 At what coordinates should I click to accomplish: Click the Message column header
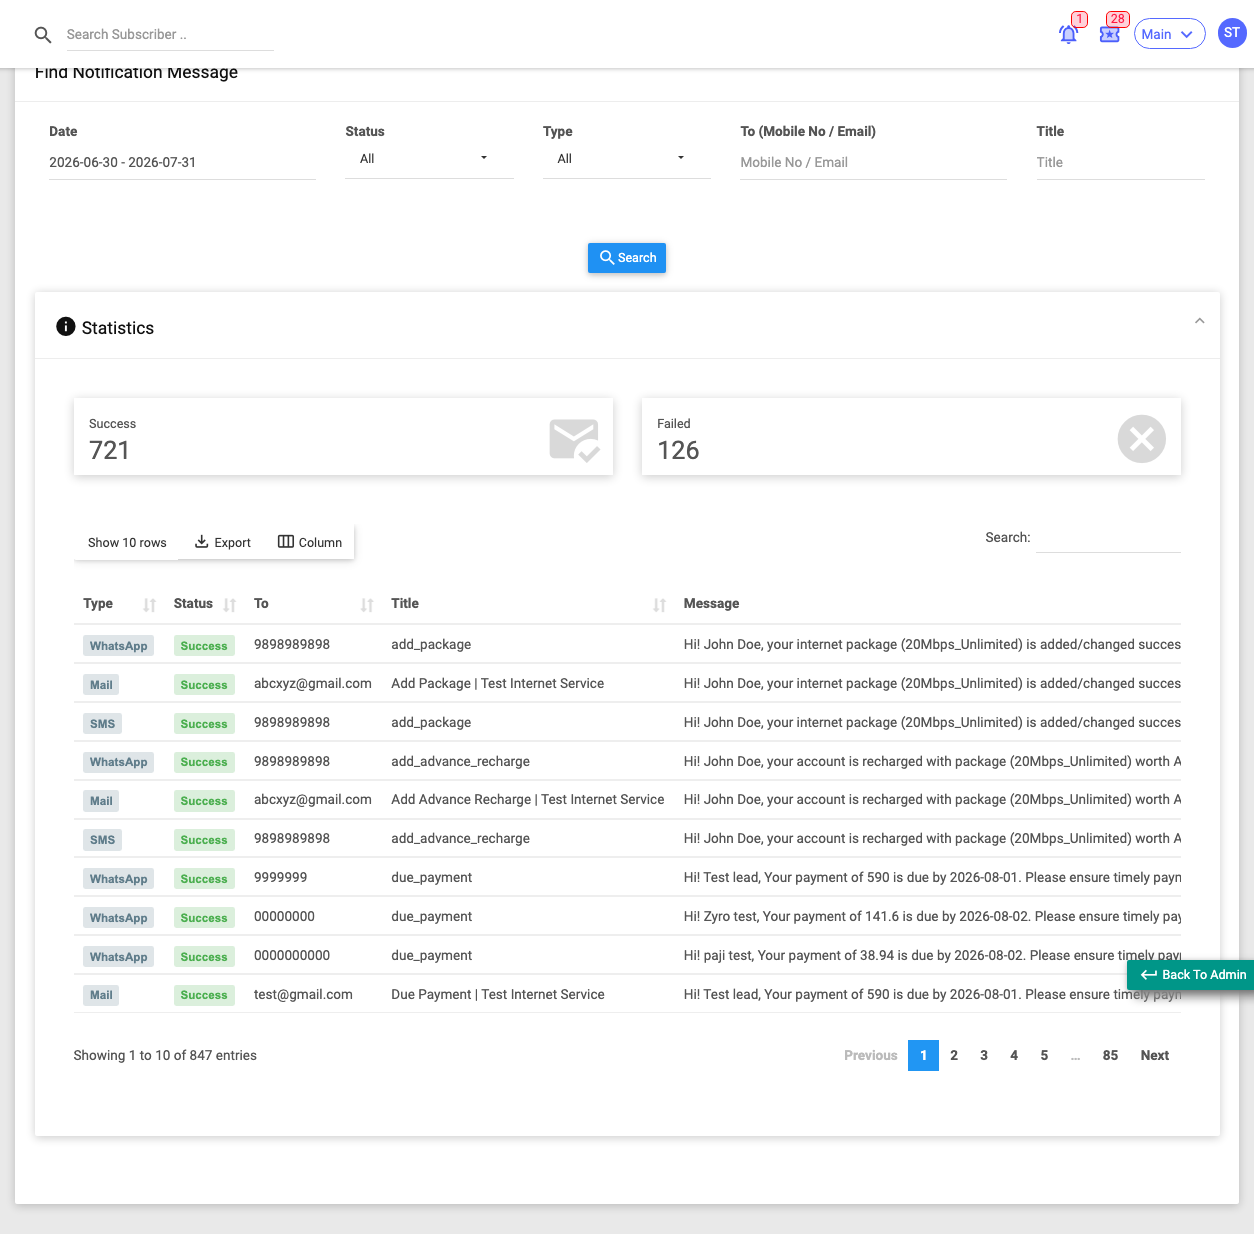coord(711,604)
